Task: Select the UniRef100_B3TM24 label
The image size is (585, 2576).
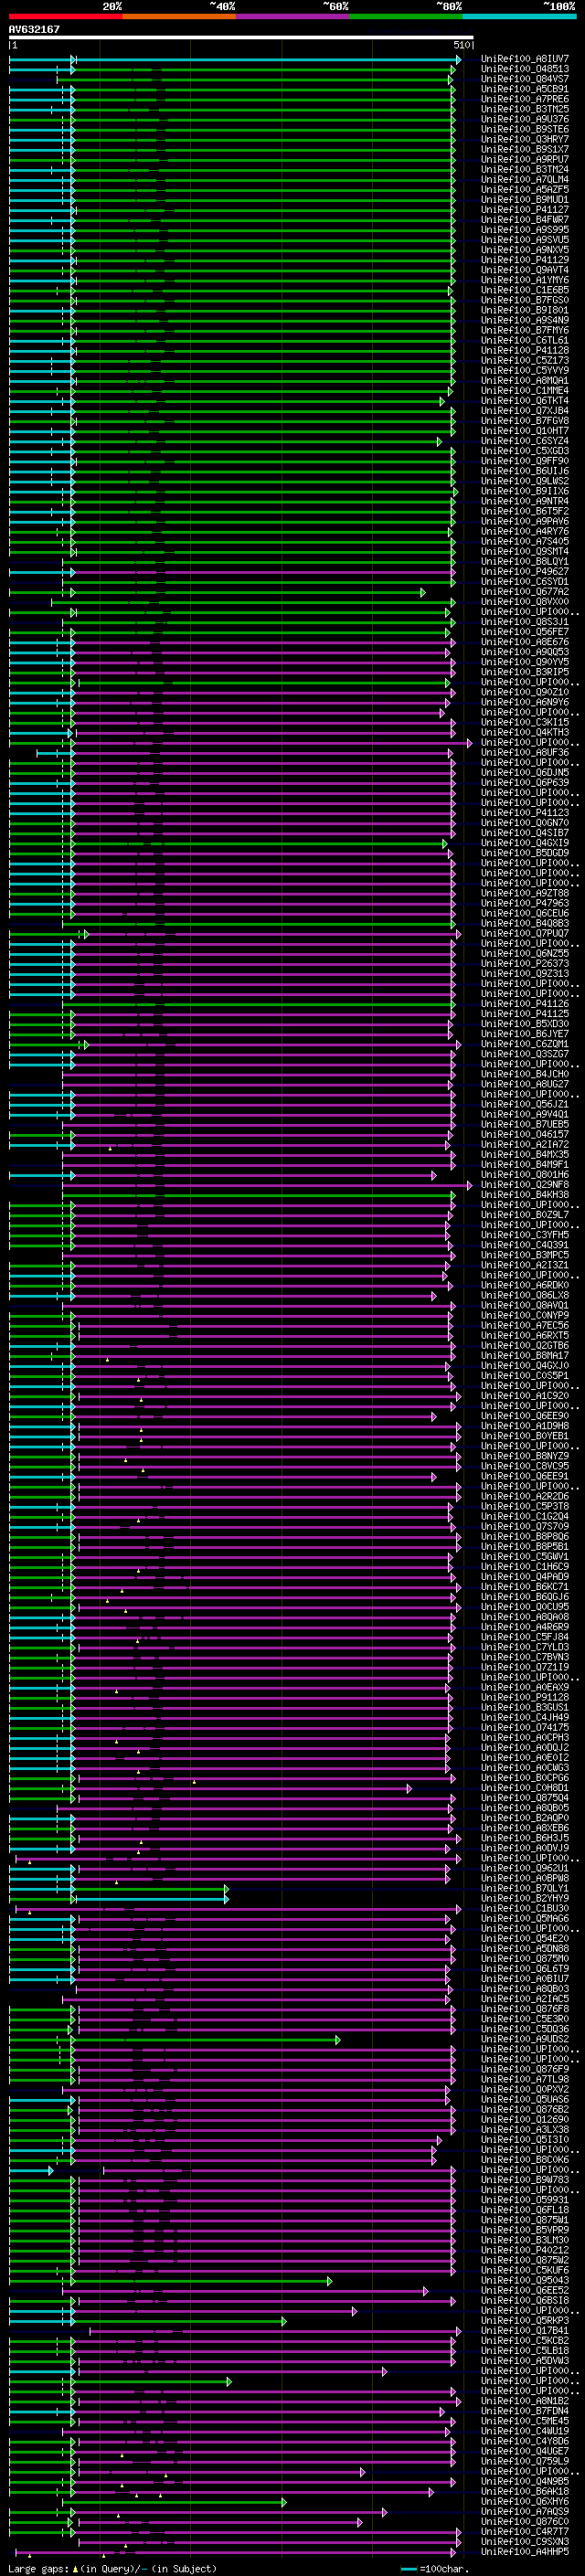Action: pos(524,169)
